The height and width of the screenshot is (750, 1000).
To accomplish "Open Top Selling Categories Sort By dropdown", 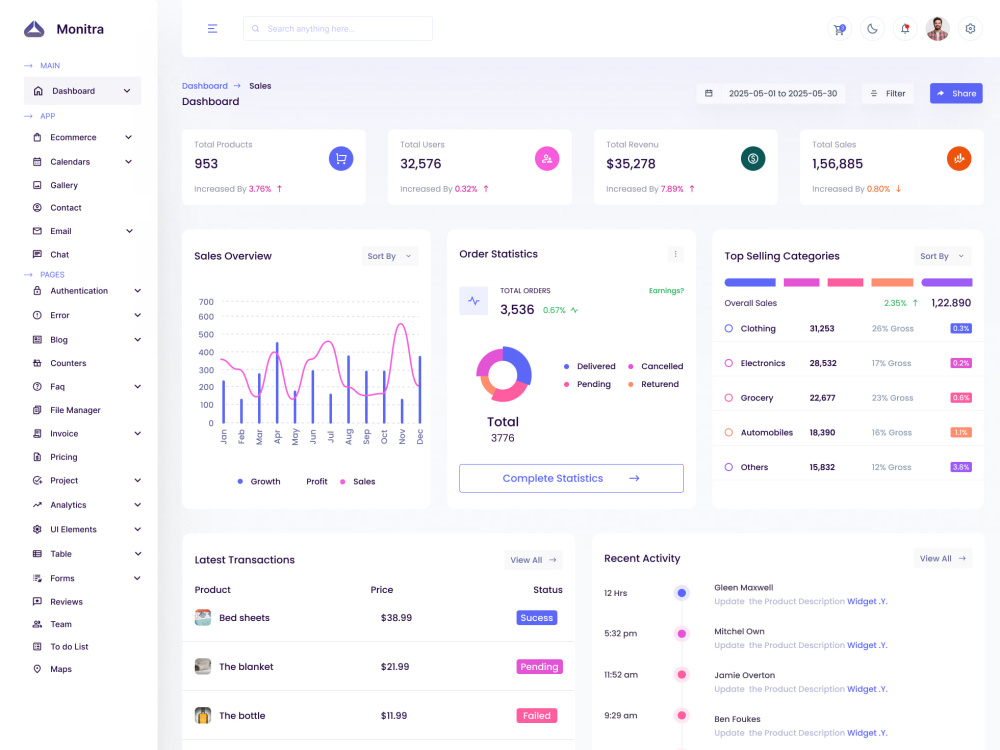I will [x=943, y=256].
